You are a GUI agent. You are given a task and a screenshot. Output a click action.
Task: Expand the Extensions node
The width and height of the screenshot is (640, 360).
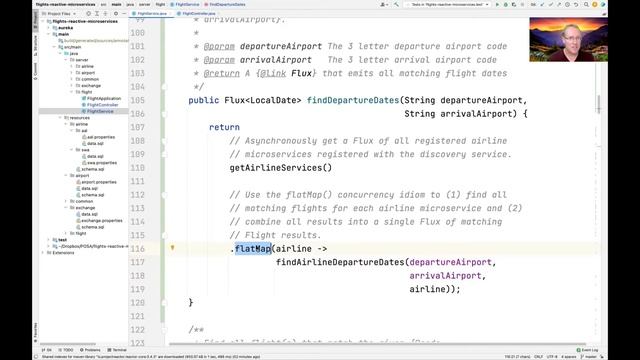[43, 253]
